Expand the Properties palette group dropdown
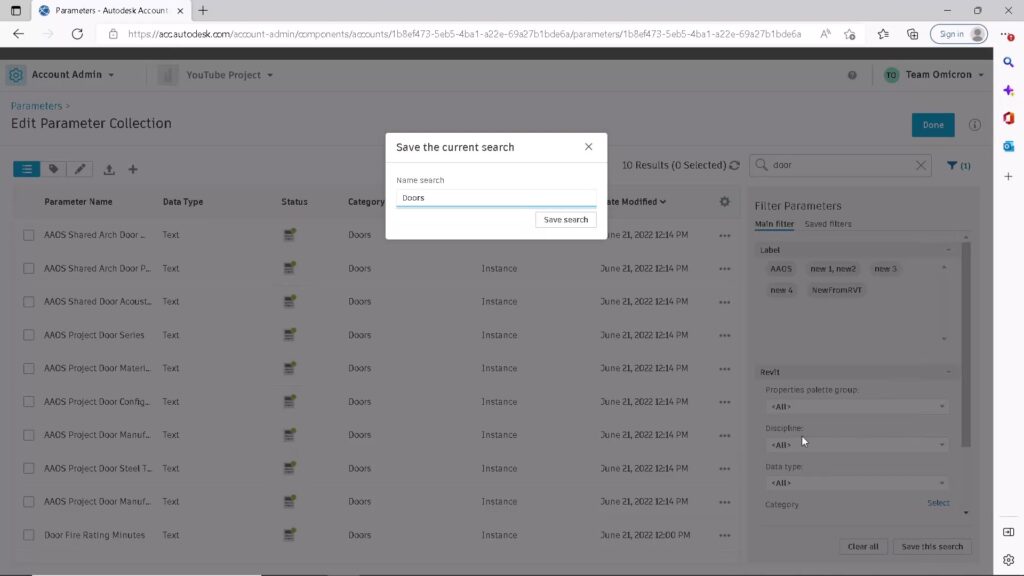The image size is (1024, 576). 856,407
